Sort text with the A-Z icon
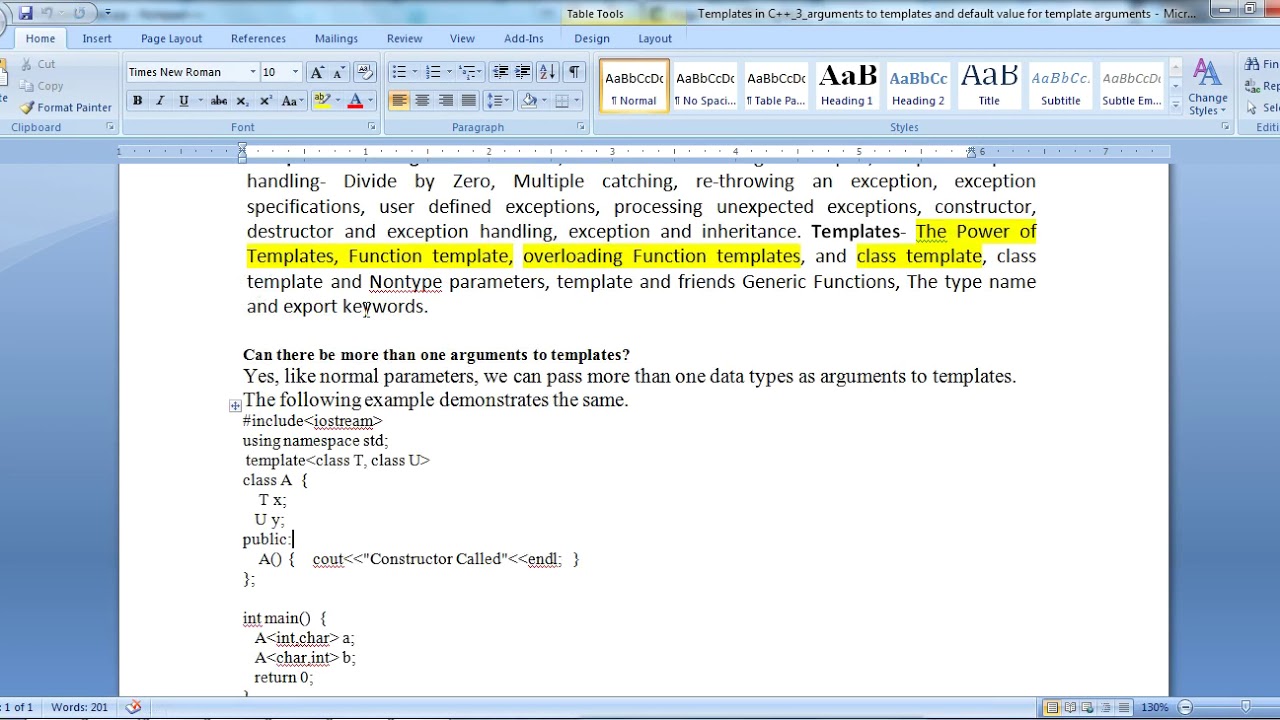Viewport: 1280px width, 720px height. tap(547, 72)
